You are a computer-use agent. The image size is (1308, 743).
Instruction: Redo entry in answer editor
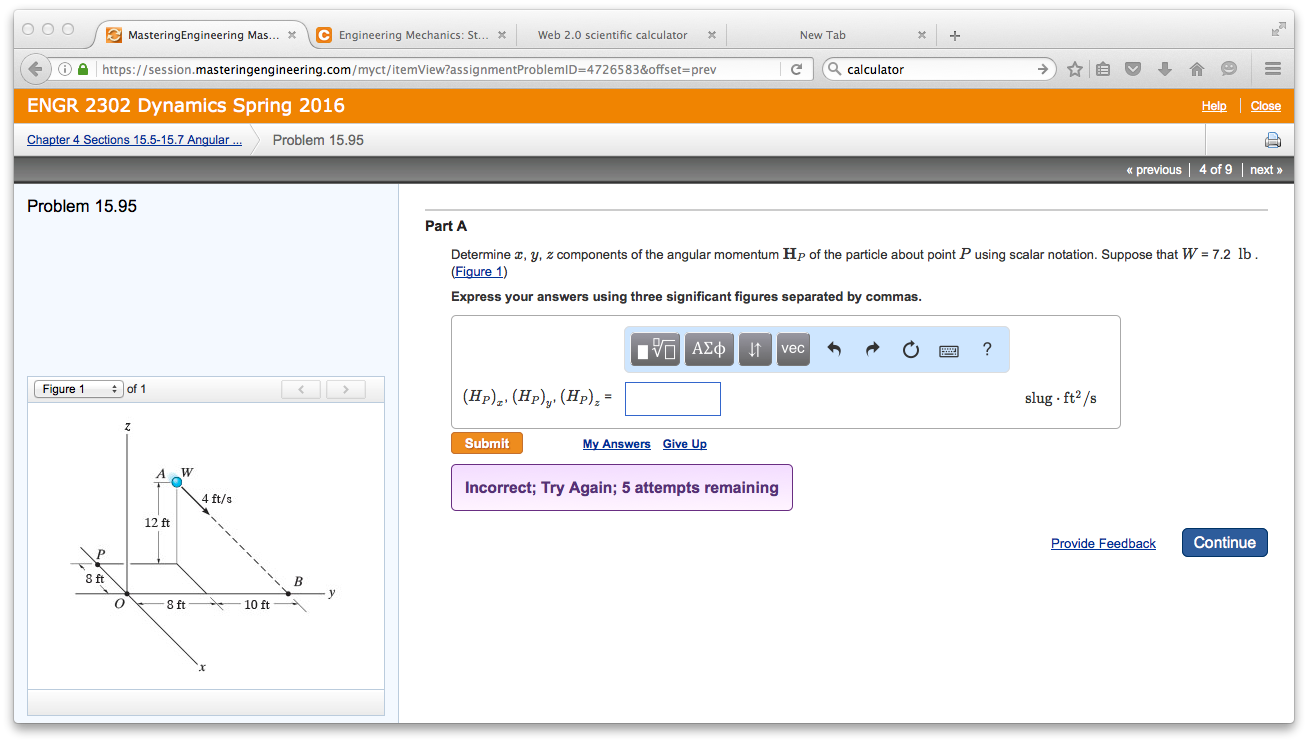[x=872, y=349]
